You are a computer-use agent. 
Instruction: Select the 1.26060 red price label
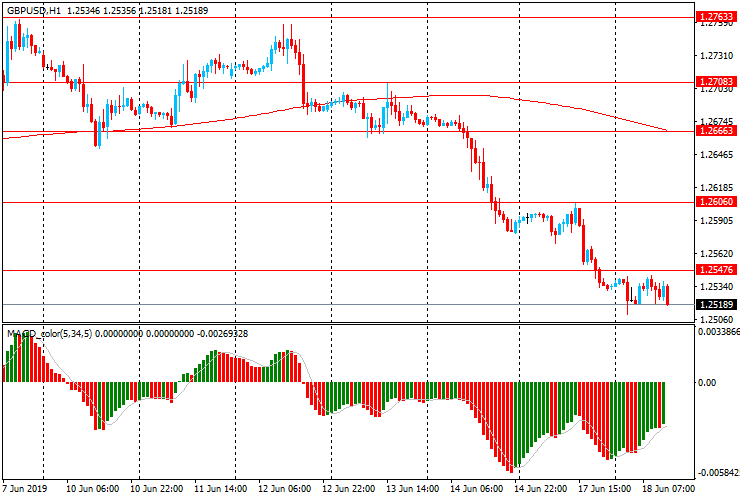tap(716, 202)
